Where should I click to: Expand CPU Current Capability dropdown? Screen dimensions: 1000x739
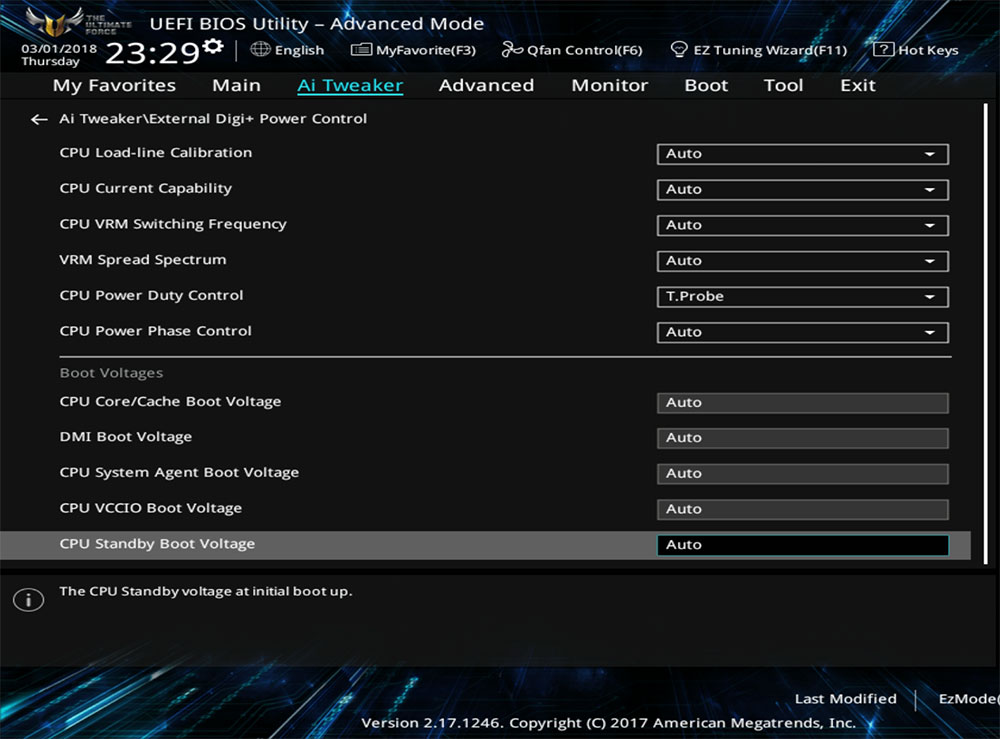(x=802, y=189)
